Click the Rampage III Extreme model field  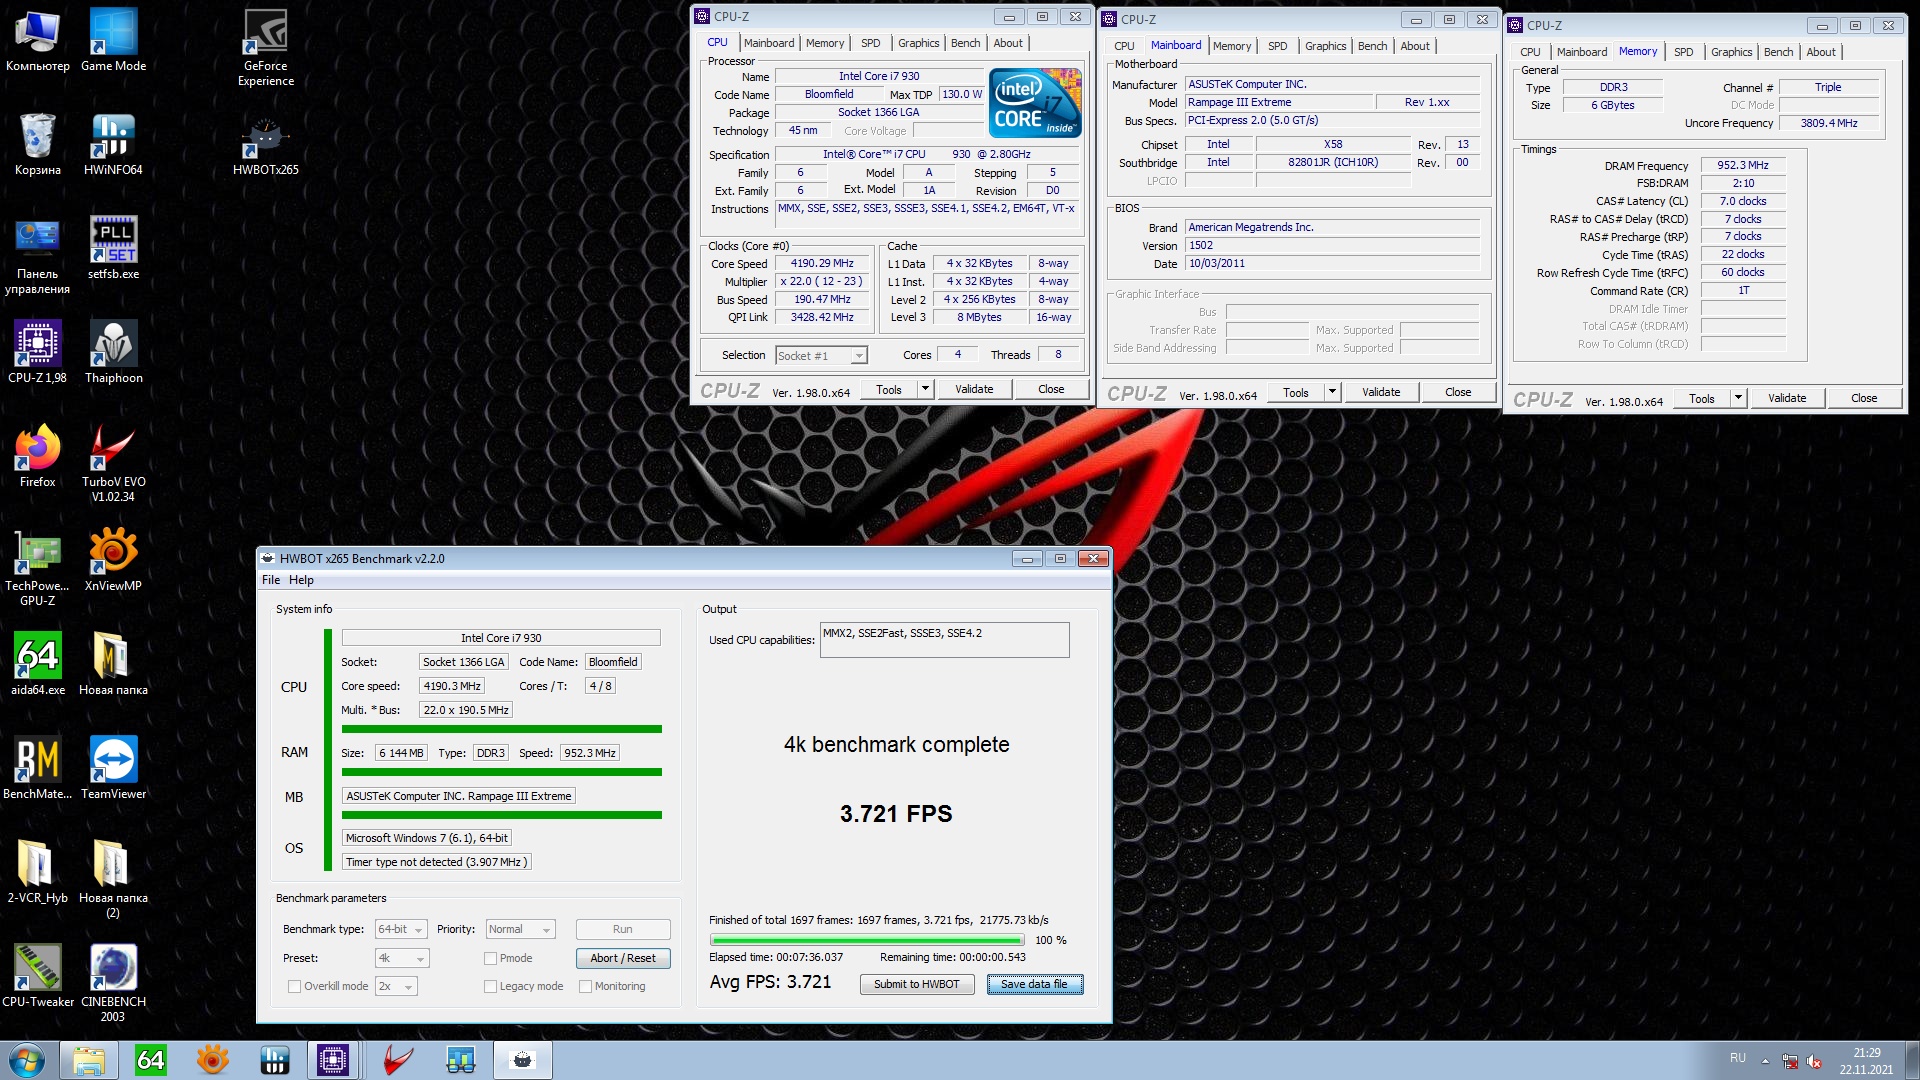click(x=1277, y=102)
